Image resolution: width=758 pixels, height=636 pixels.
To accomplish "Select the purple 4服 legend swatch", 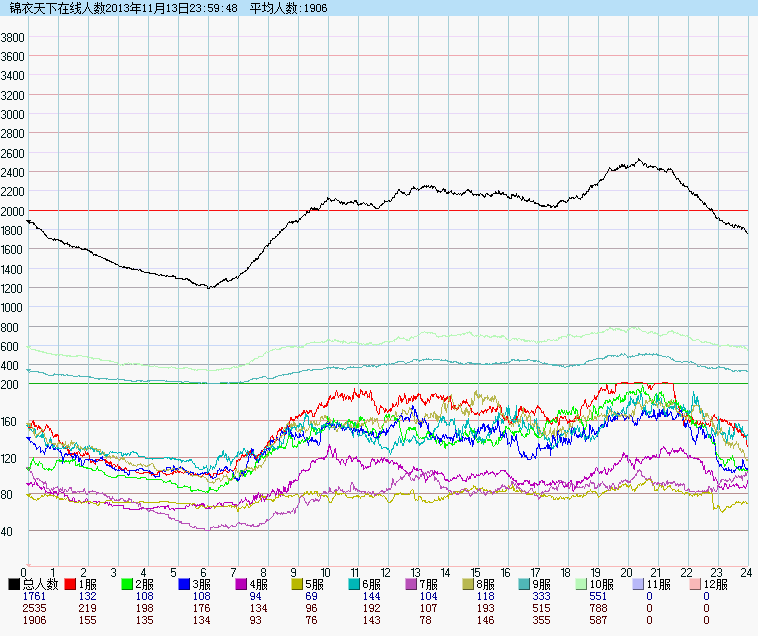I will (x=242, y=584).
